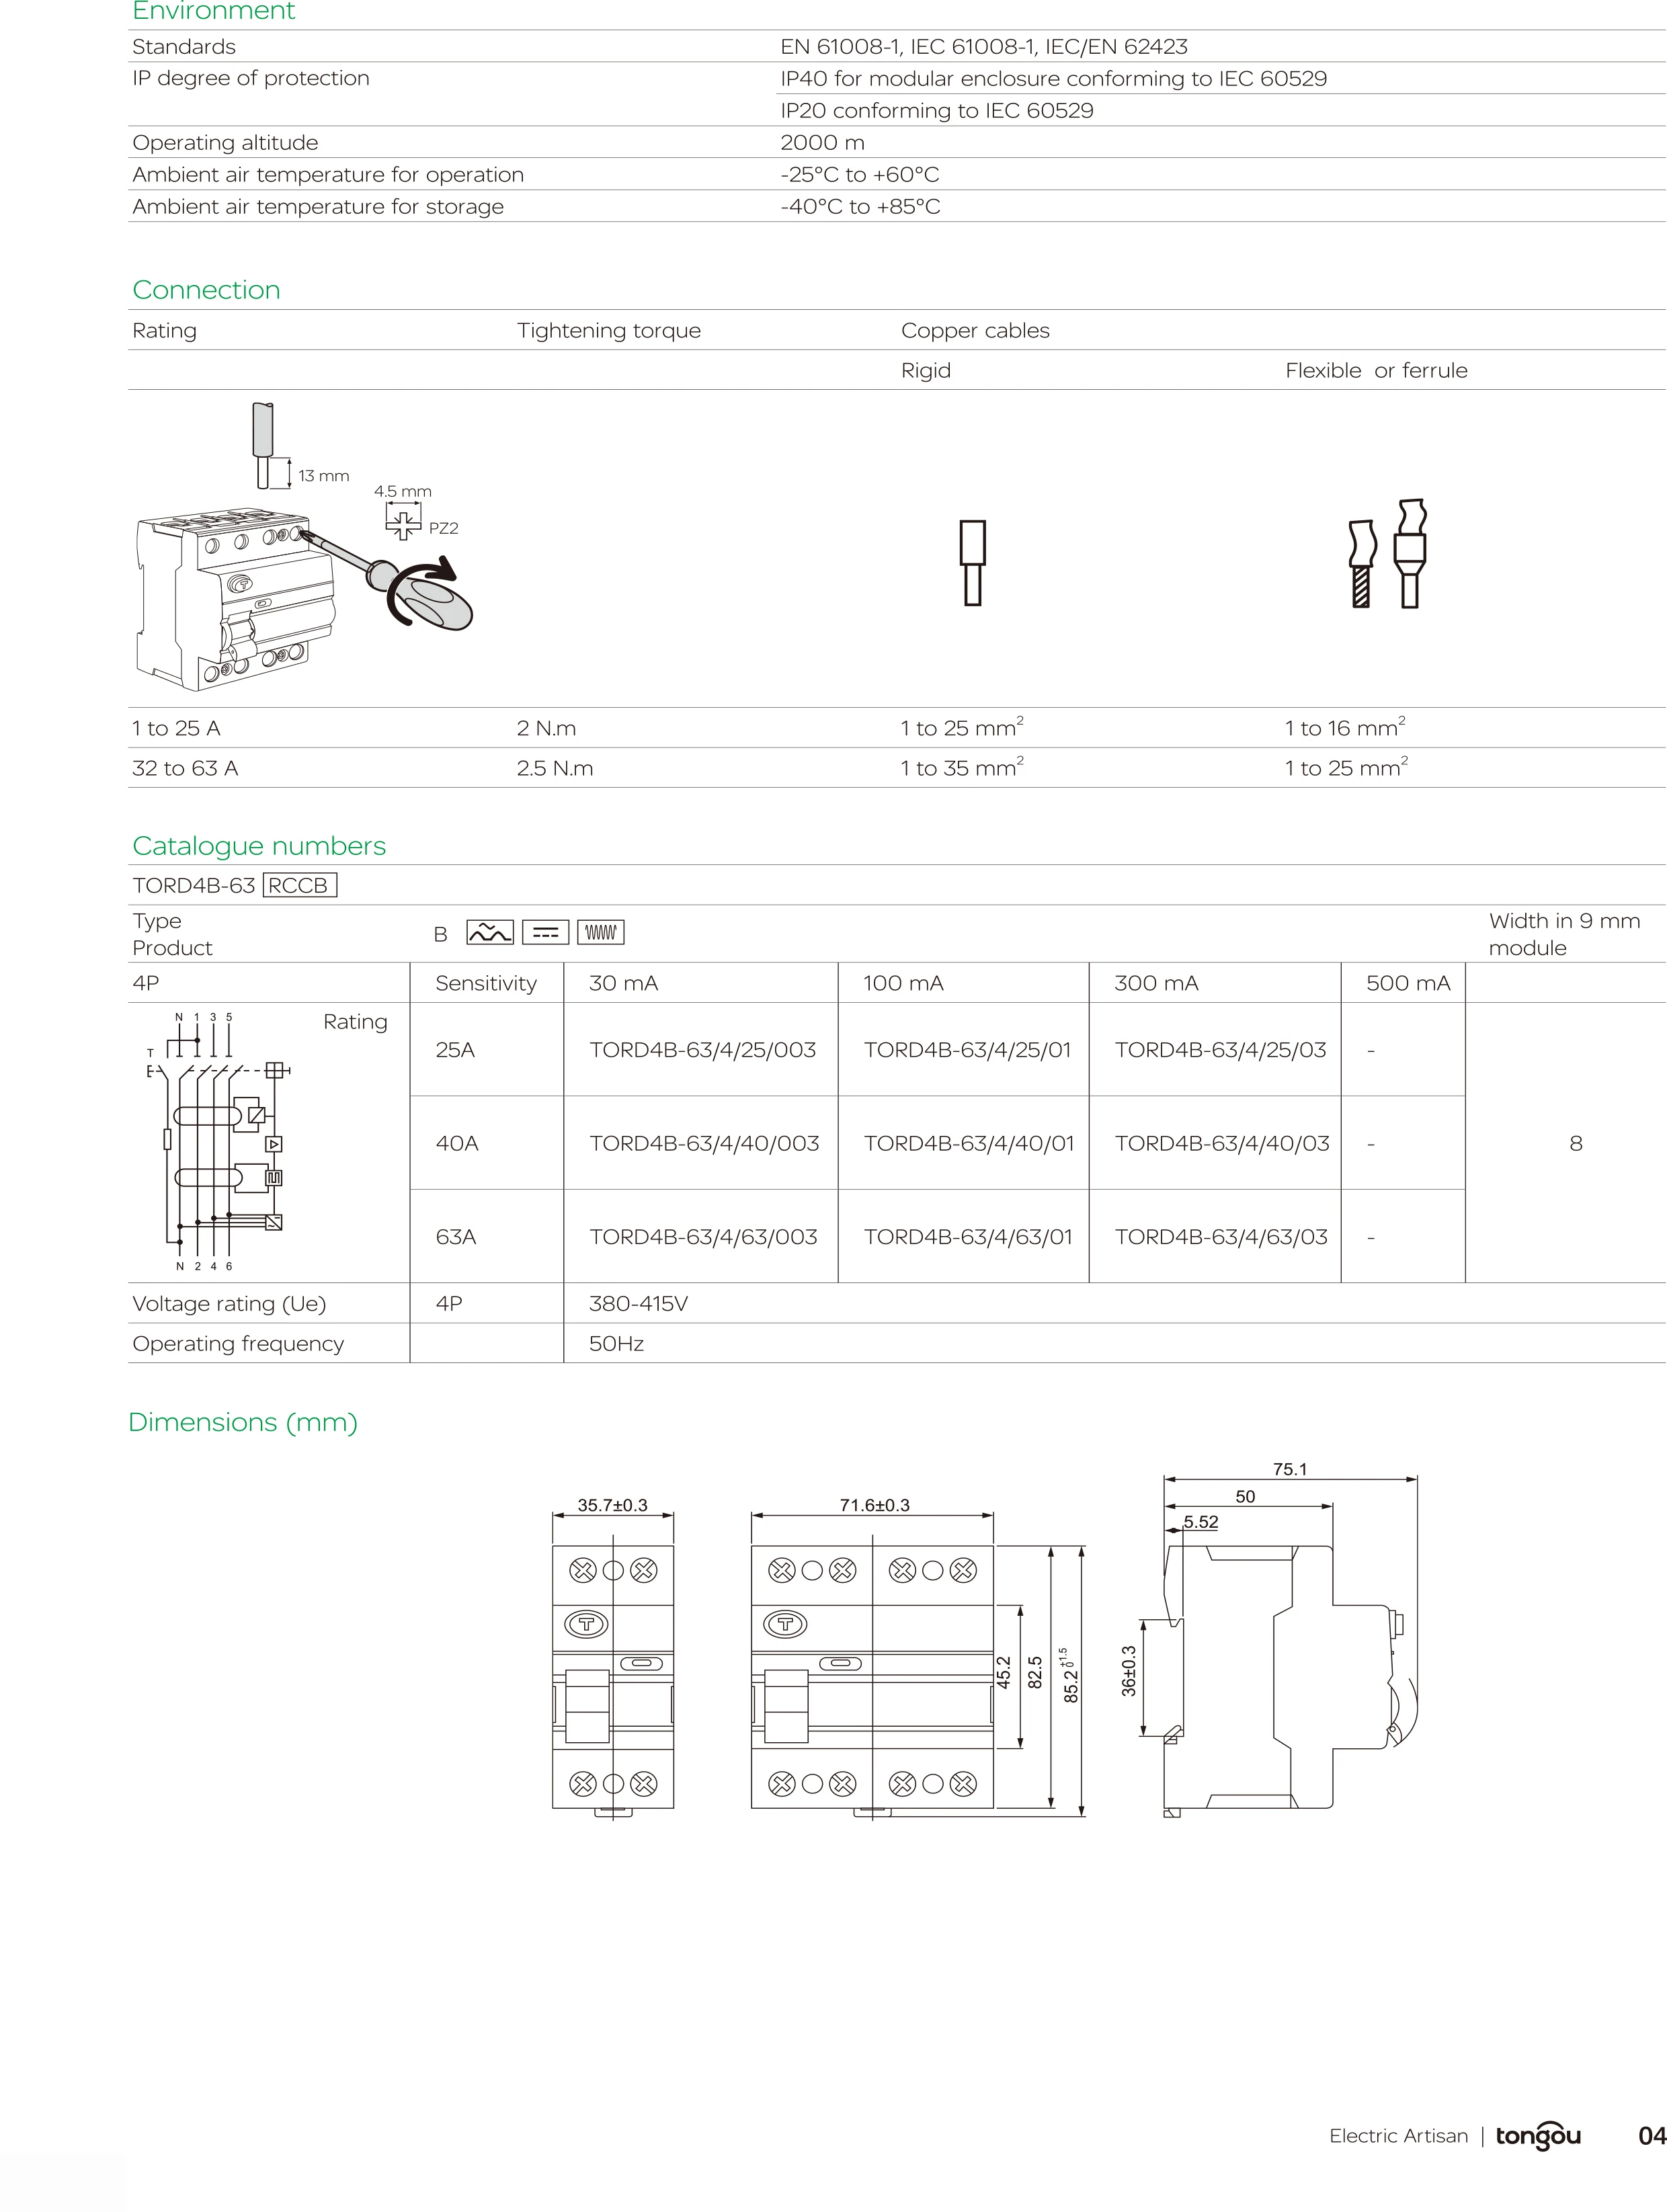Click the 4P wiring schematic diagram
Image resolution: width=1667 pixels, height=2212 pixels.
pyautogui.click(x=218, y=1143)
